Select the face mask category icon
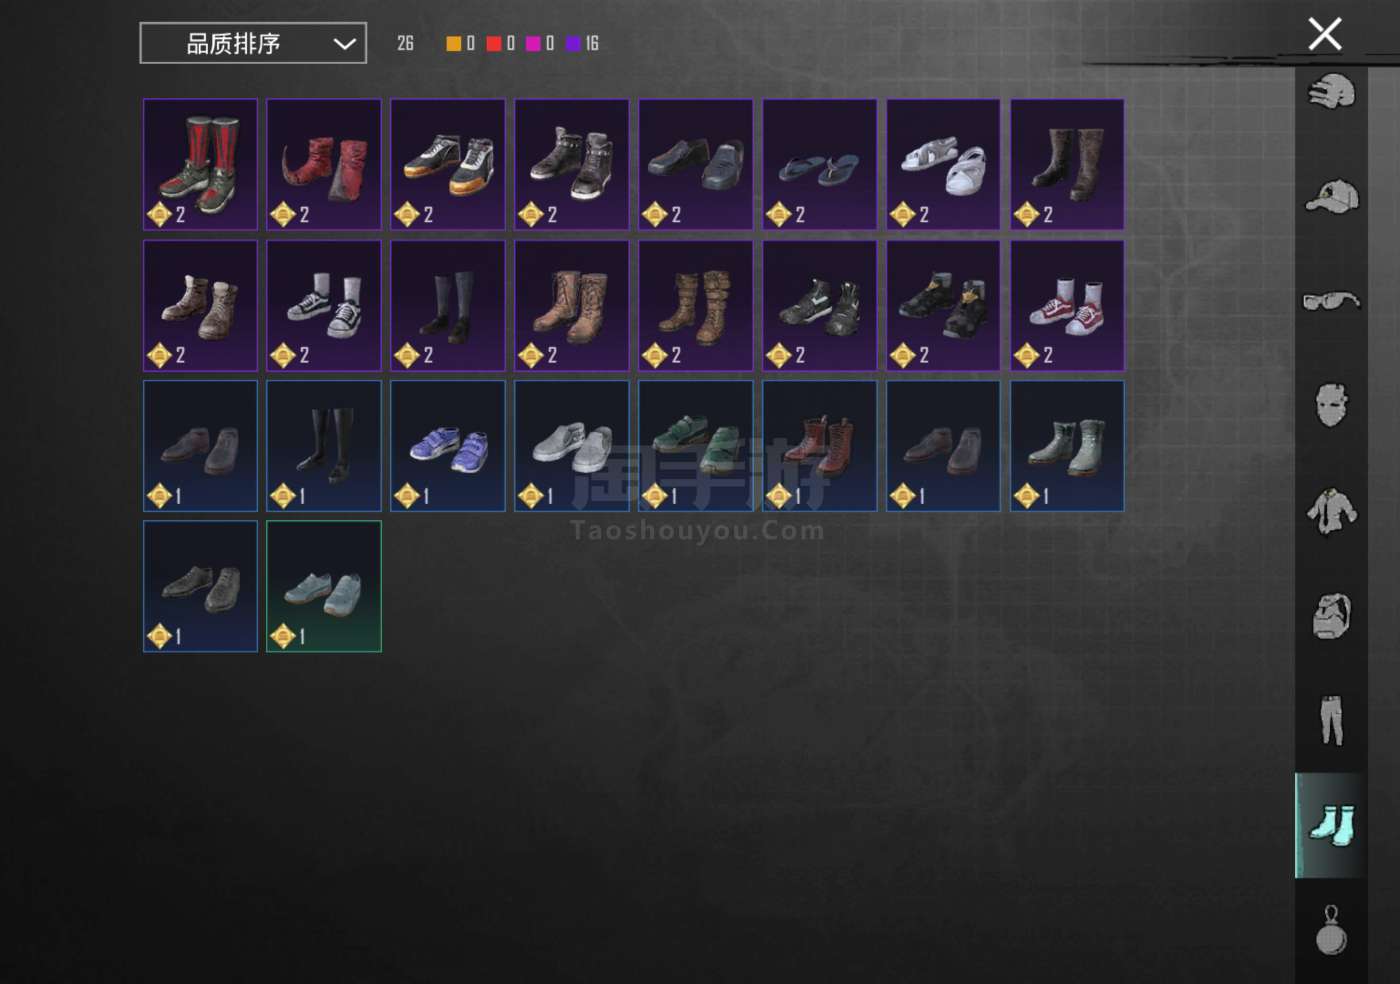 (x=1331, y=405)
